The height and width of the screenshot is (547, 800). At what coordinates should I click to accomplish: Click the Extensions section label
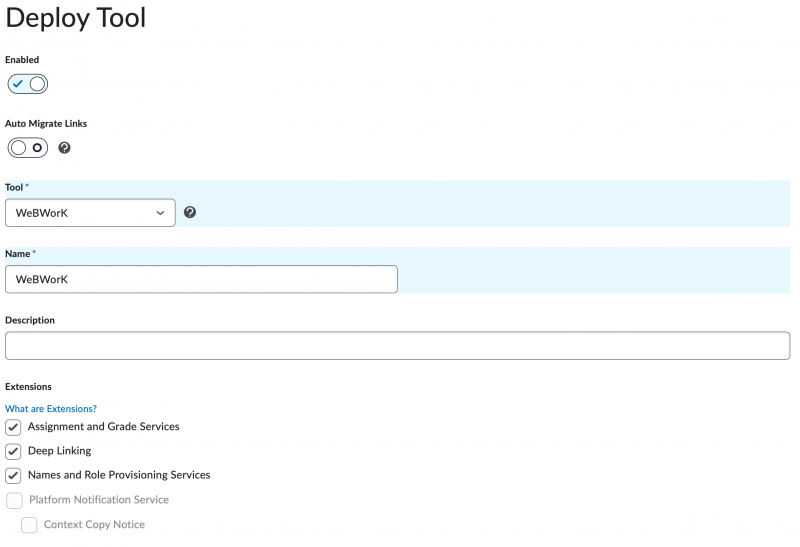[28, 387]
